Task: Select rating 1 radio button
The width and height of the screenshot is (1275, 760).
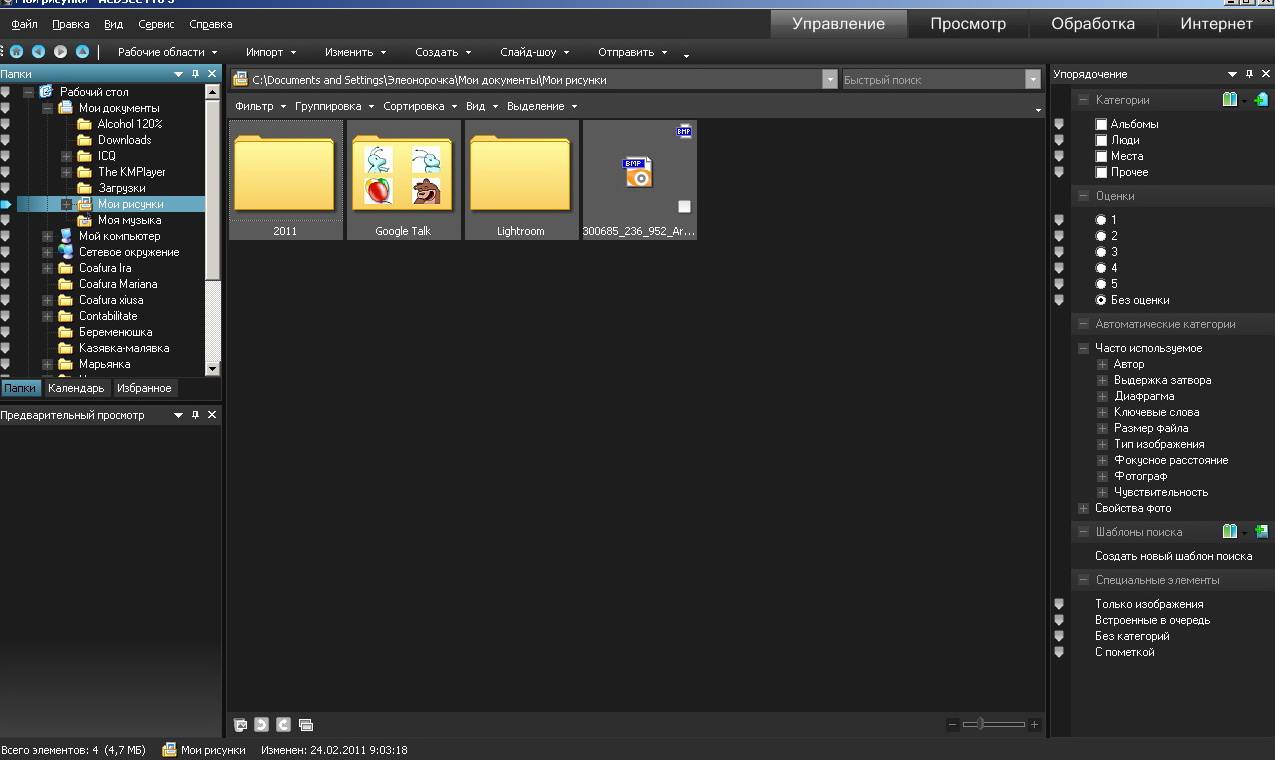Action: 1101,220
